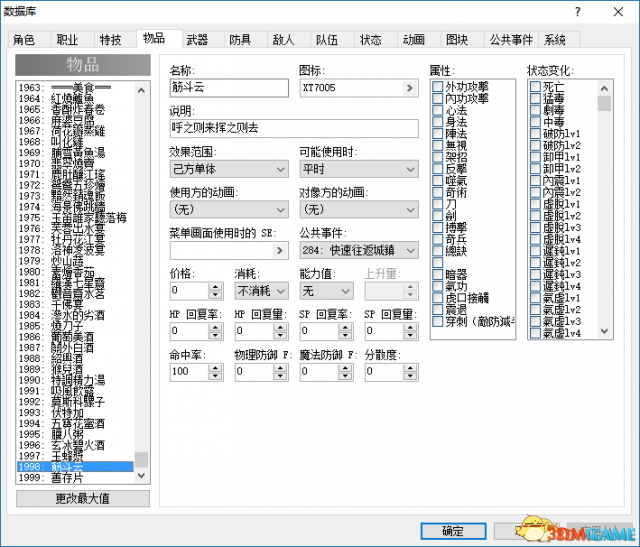Click the 说明 description text field

tap(294, 128)
